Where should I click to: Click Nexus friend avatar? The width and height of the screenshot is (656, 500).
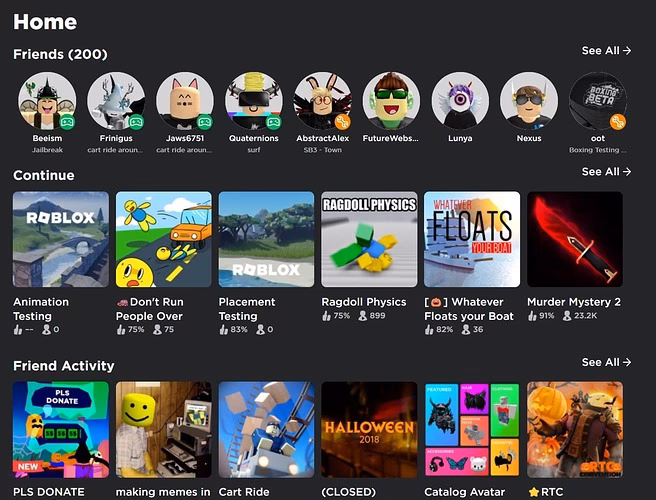click(x=529, y=101)
